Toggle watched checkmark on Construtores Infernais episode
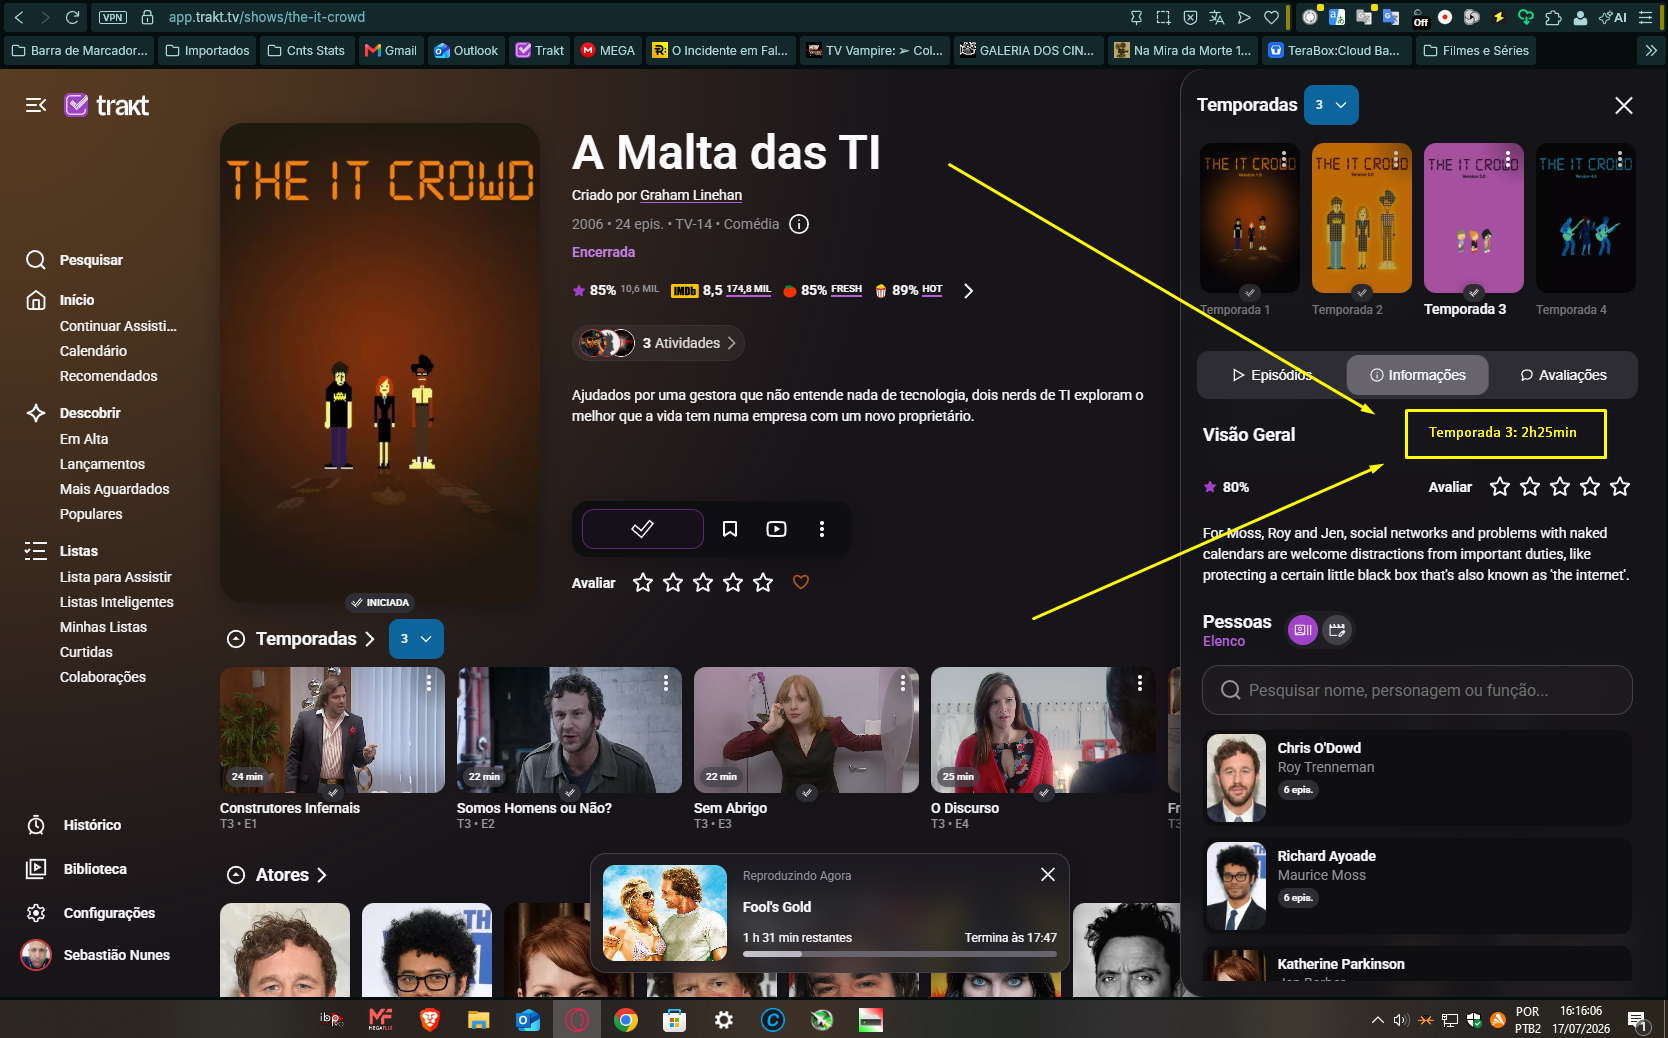 point(333,792)
